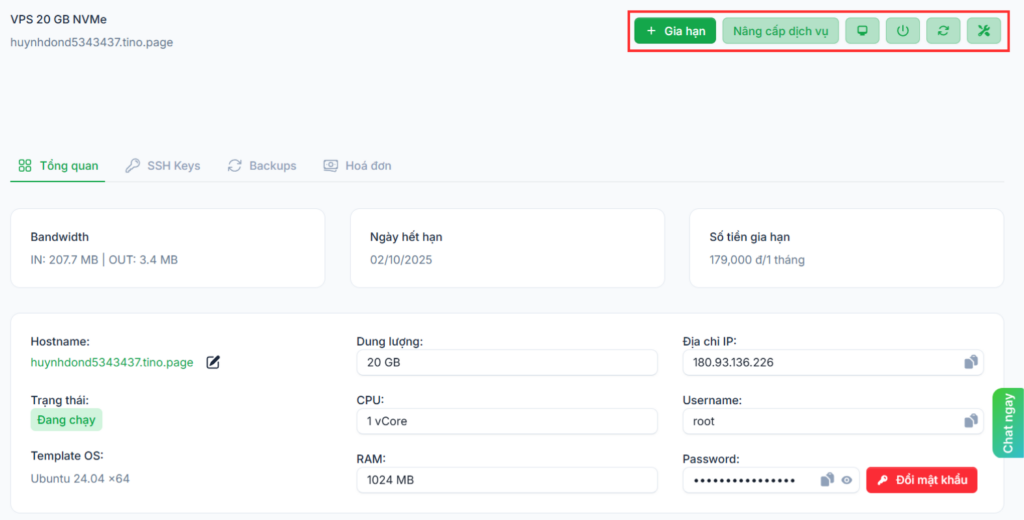Click the edit hostname pencil icon

(213, 362)
